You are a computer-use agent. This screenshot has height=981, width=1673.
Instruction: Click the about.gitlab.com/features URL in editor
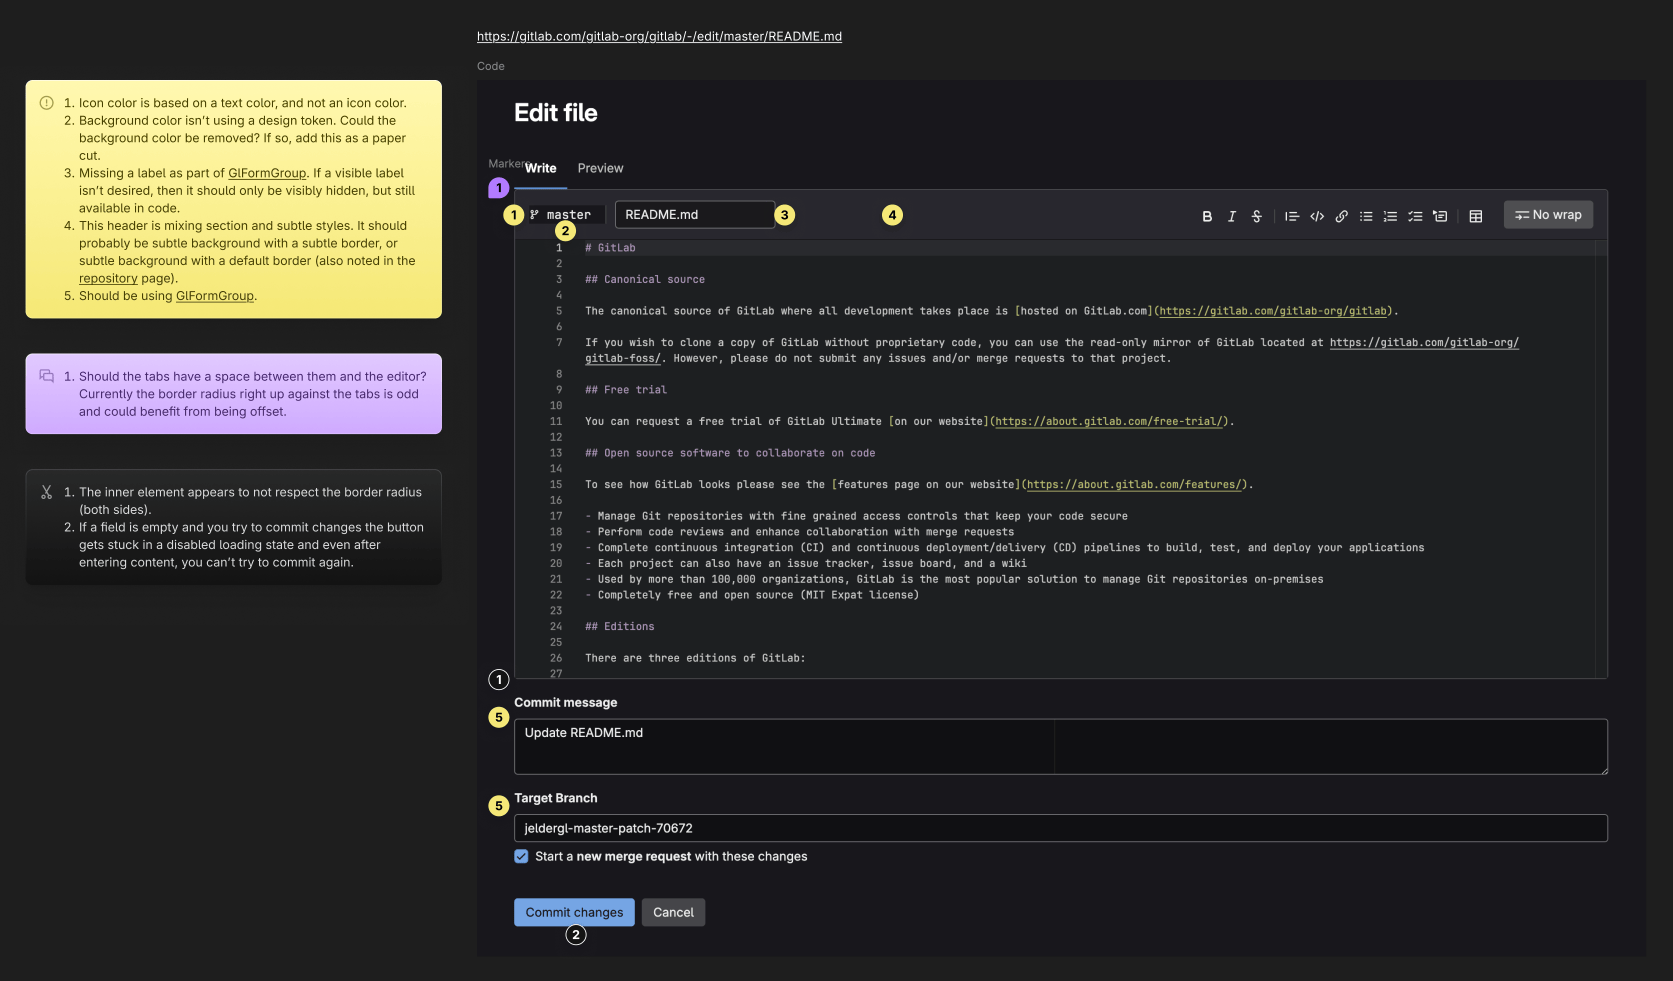pos(1134,485)
